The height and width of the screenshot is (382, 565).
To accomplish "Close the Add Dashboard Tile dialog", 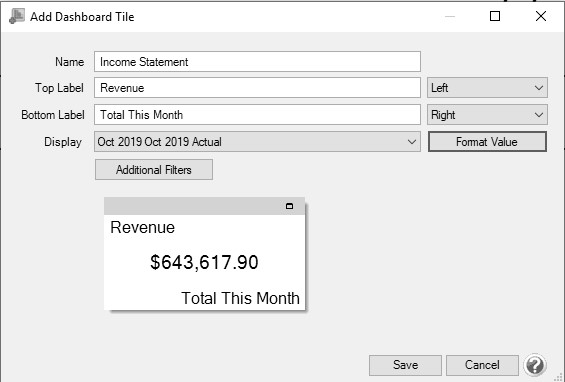I will point(541,16).
